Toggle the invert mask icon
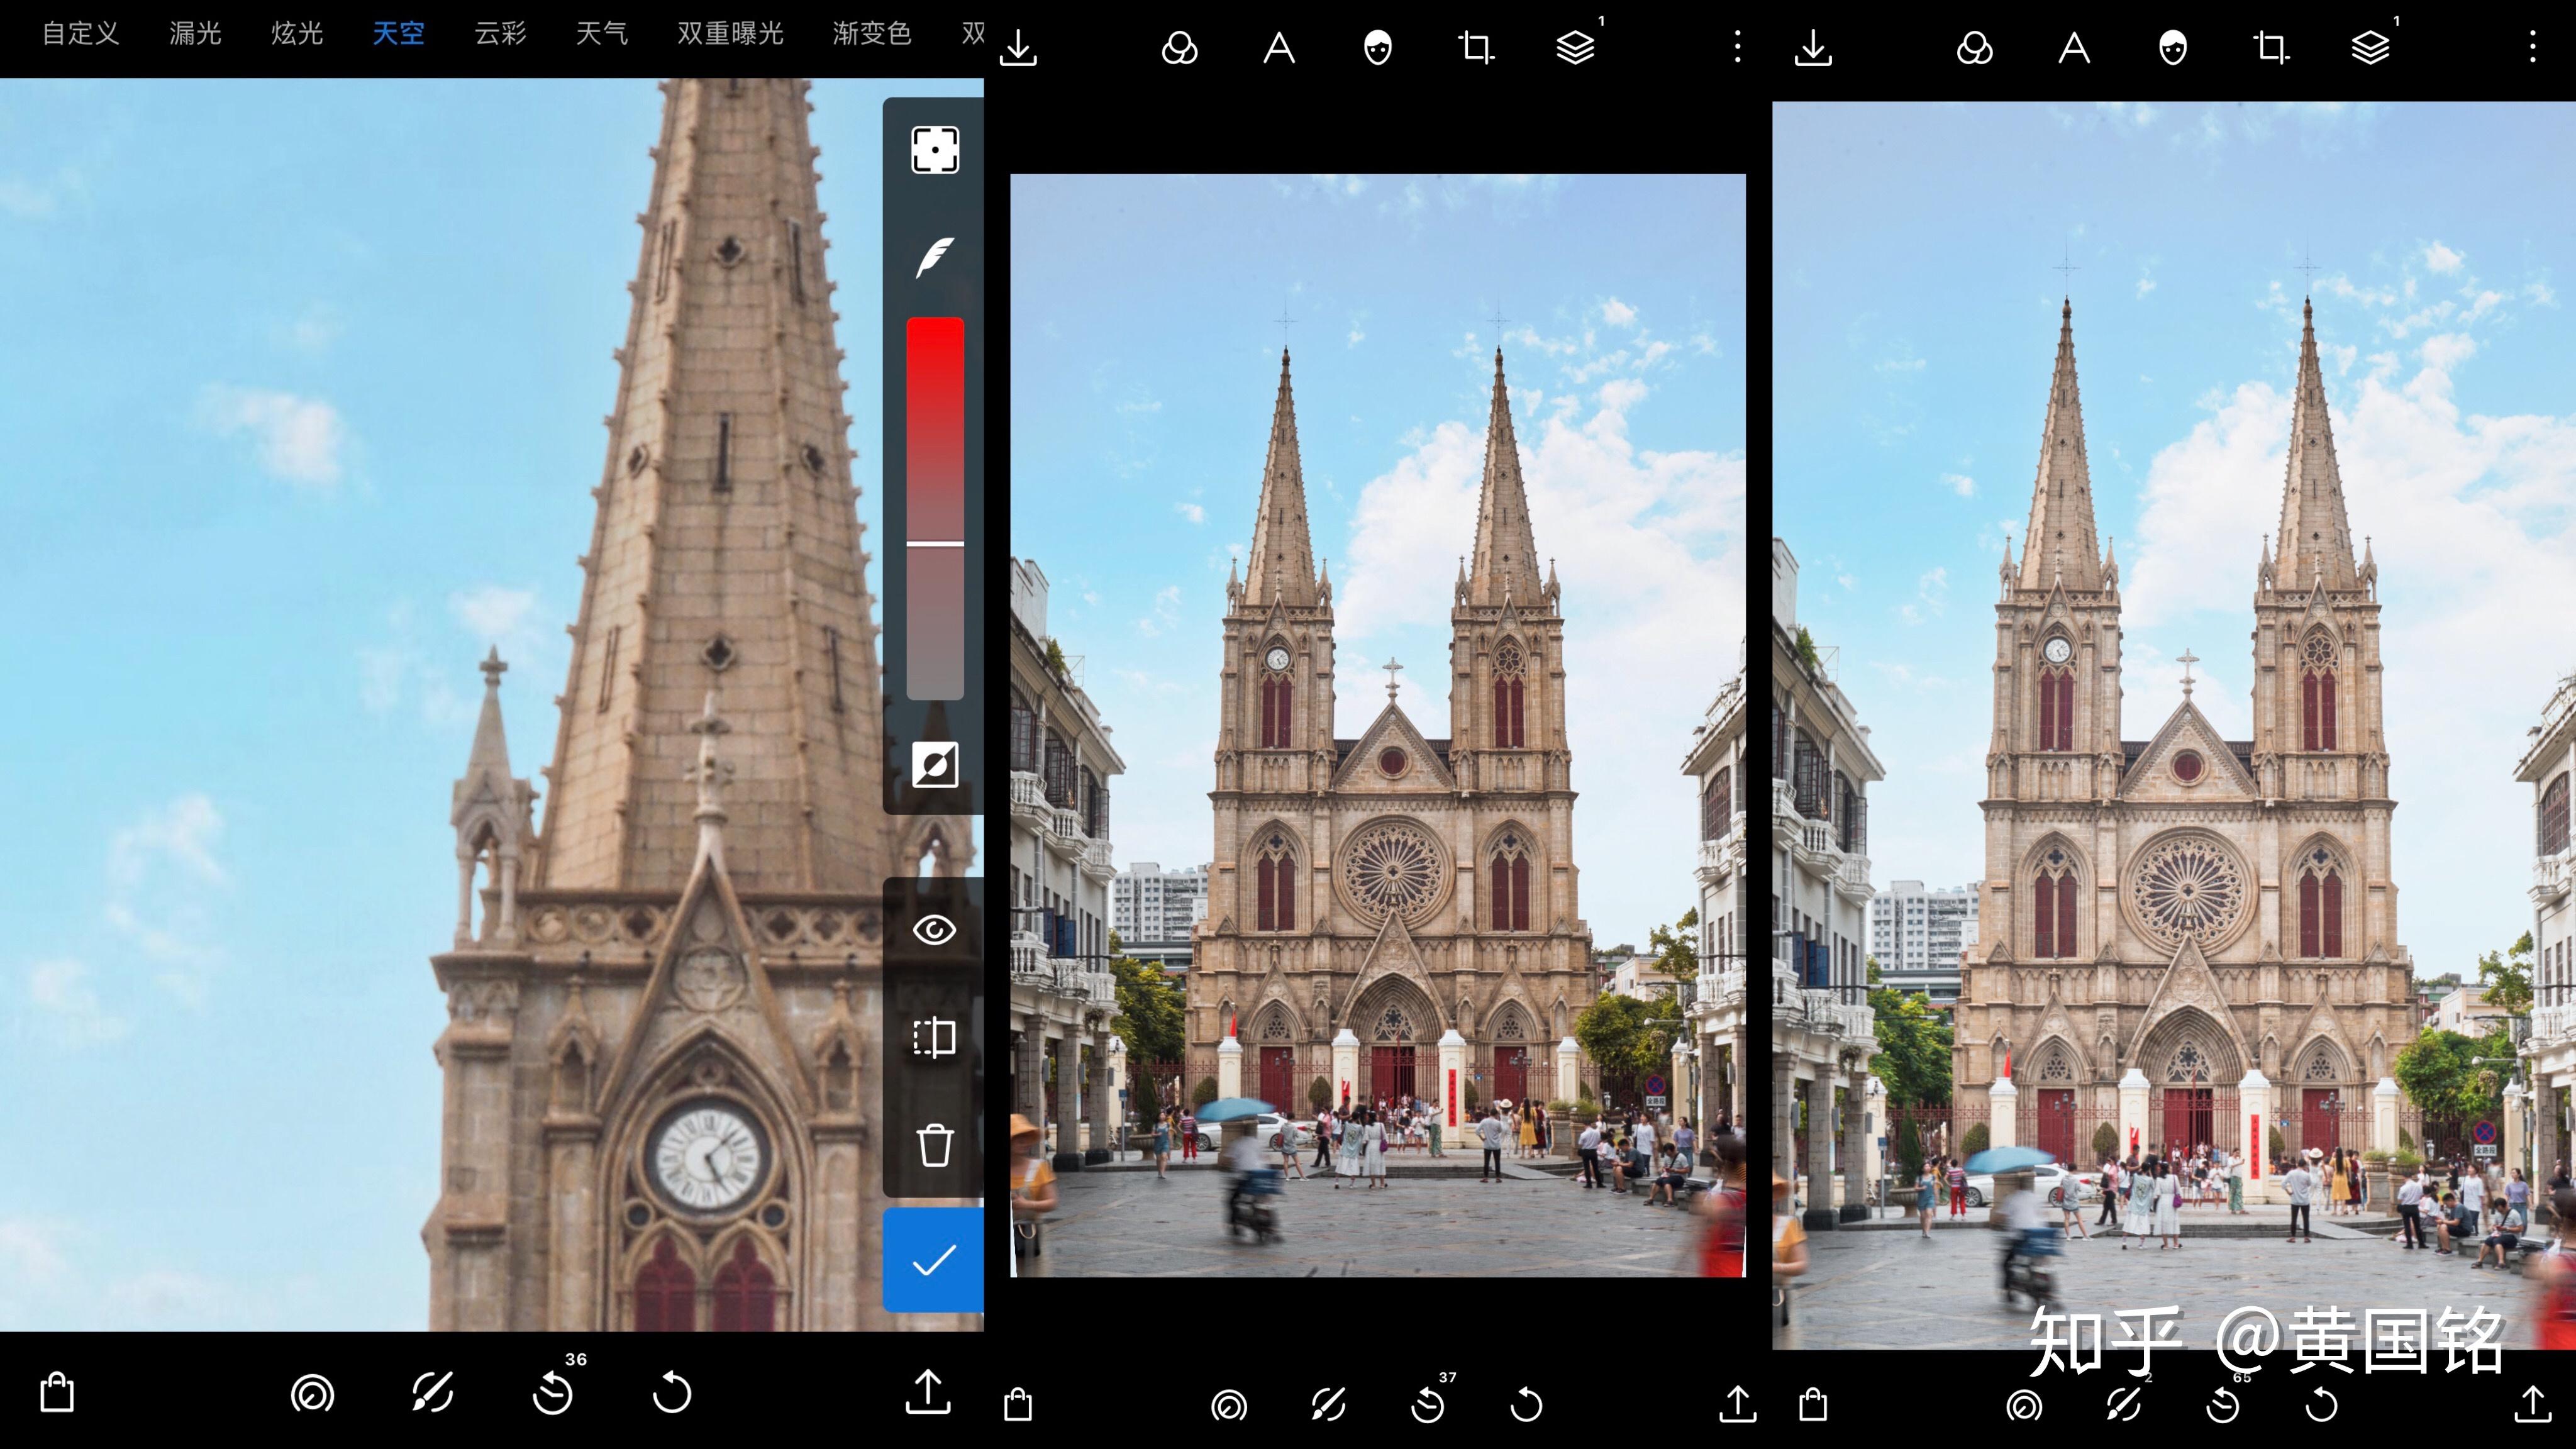The width and height of the screenshot is (2576, 1449). (x=935, y=765)
